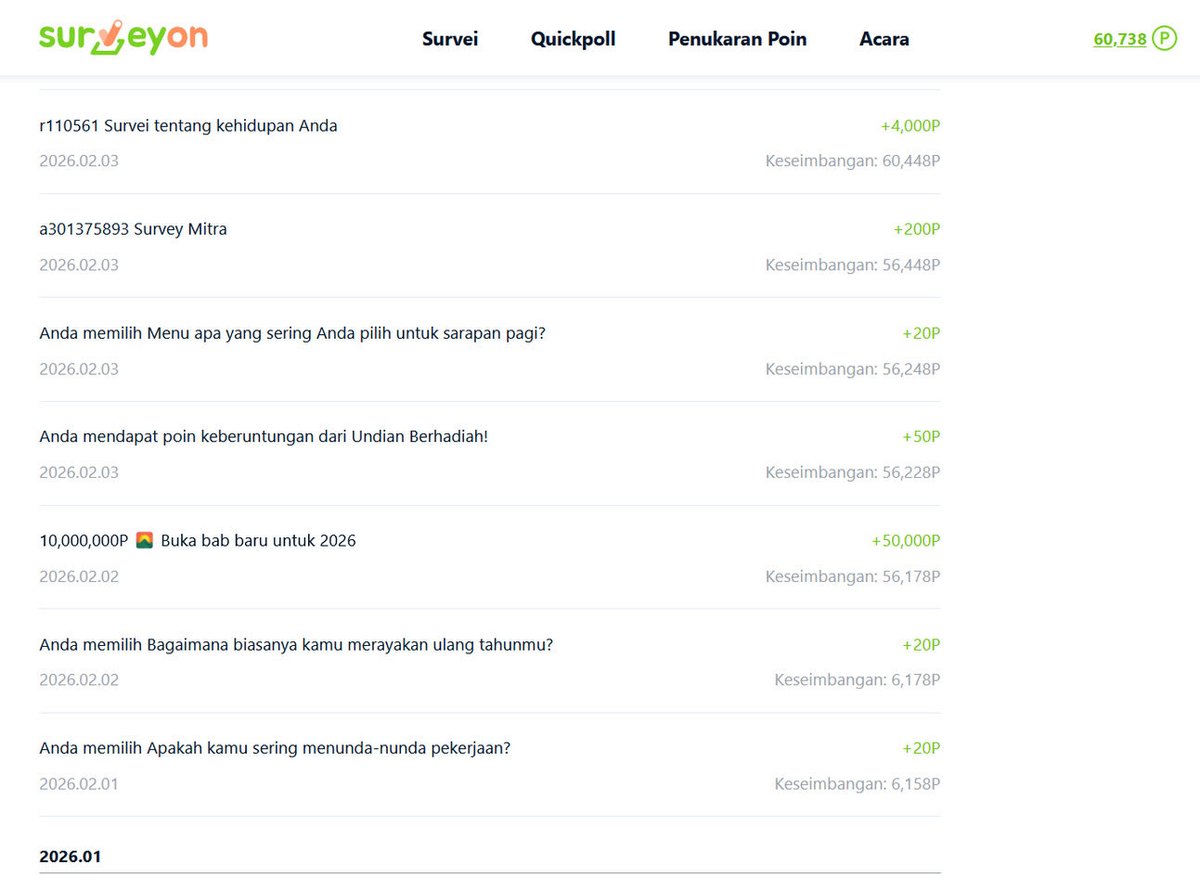
Task: Click the +50P amount
Action: point(921,437)
